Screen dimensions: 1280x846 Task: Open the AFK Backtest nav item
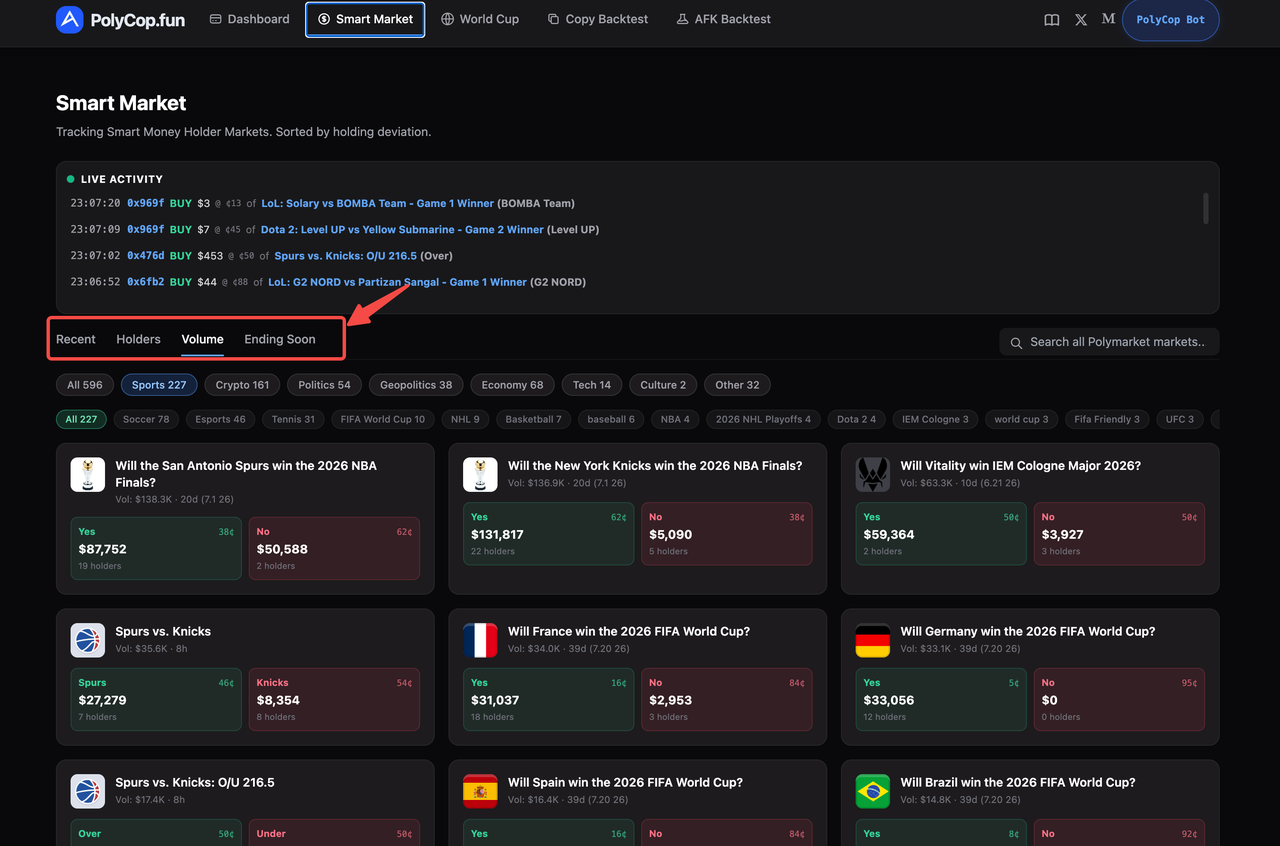pyautogui.click(x=724, y=19)
